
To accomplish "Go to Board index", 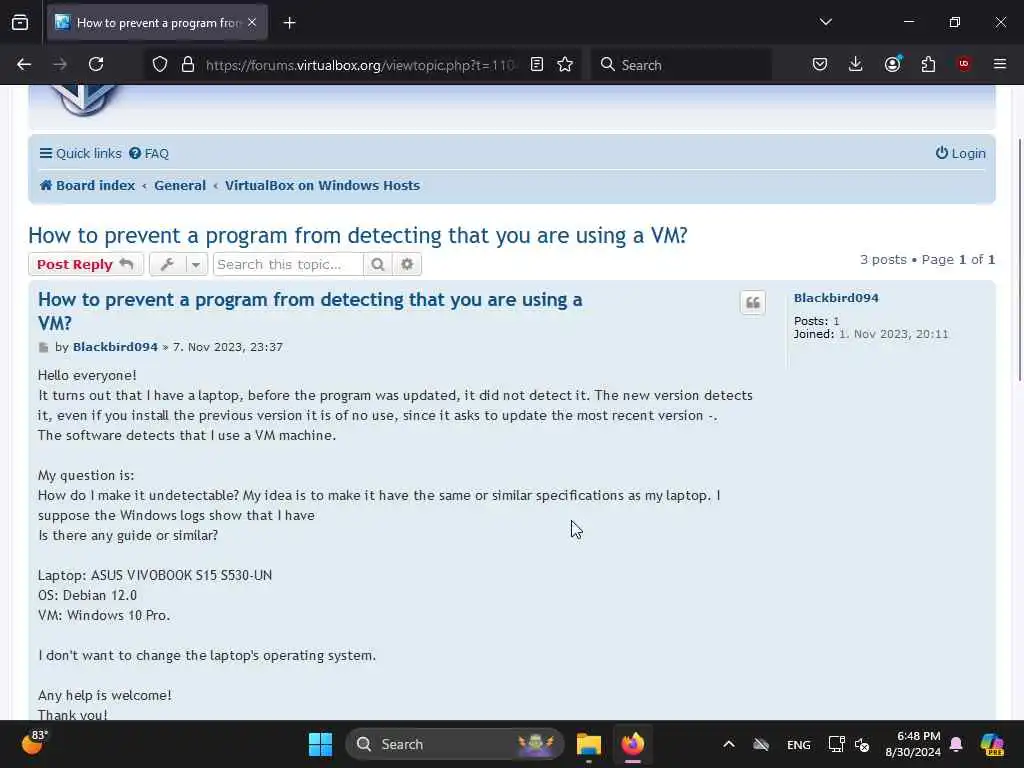I will click(x=88, y=185).
